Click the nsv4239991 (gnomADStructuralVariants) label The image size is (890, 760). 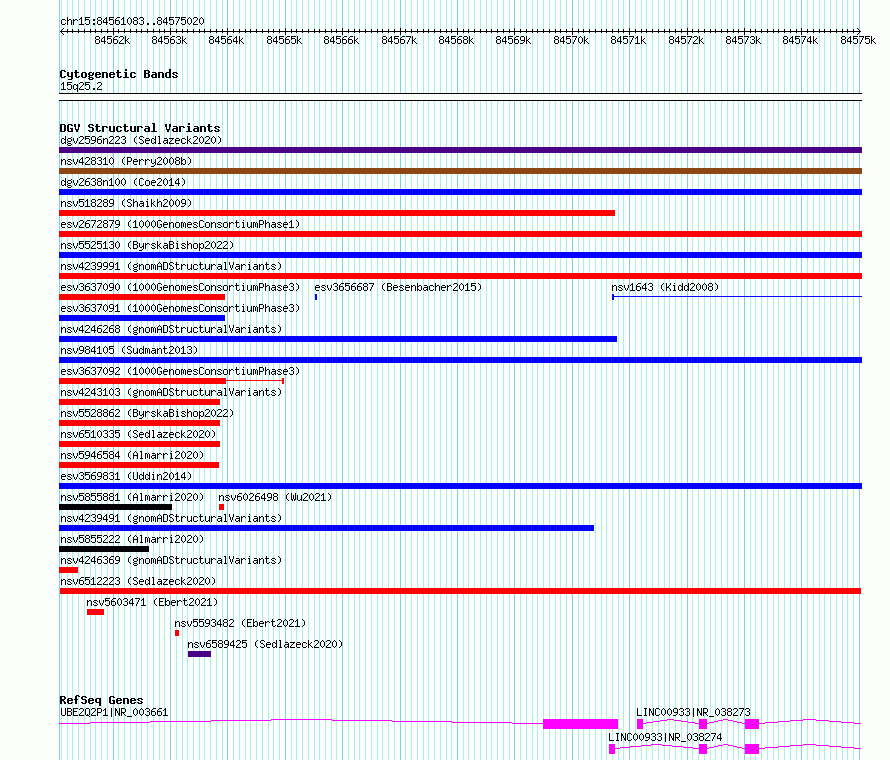171,266
